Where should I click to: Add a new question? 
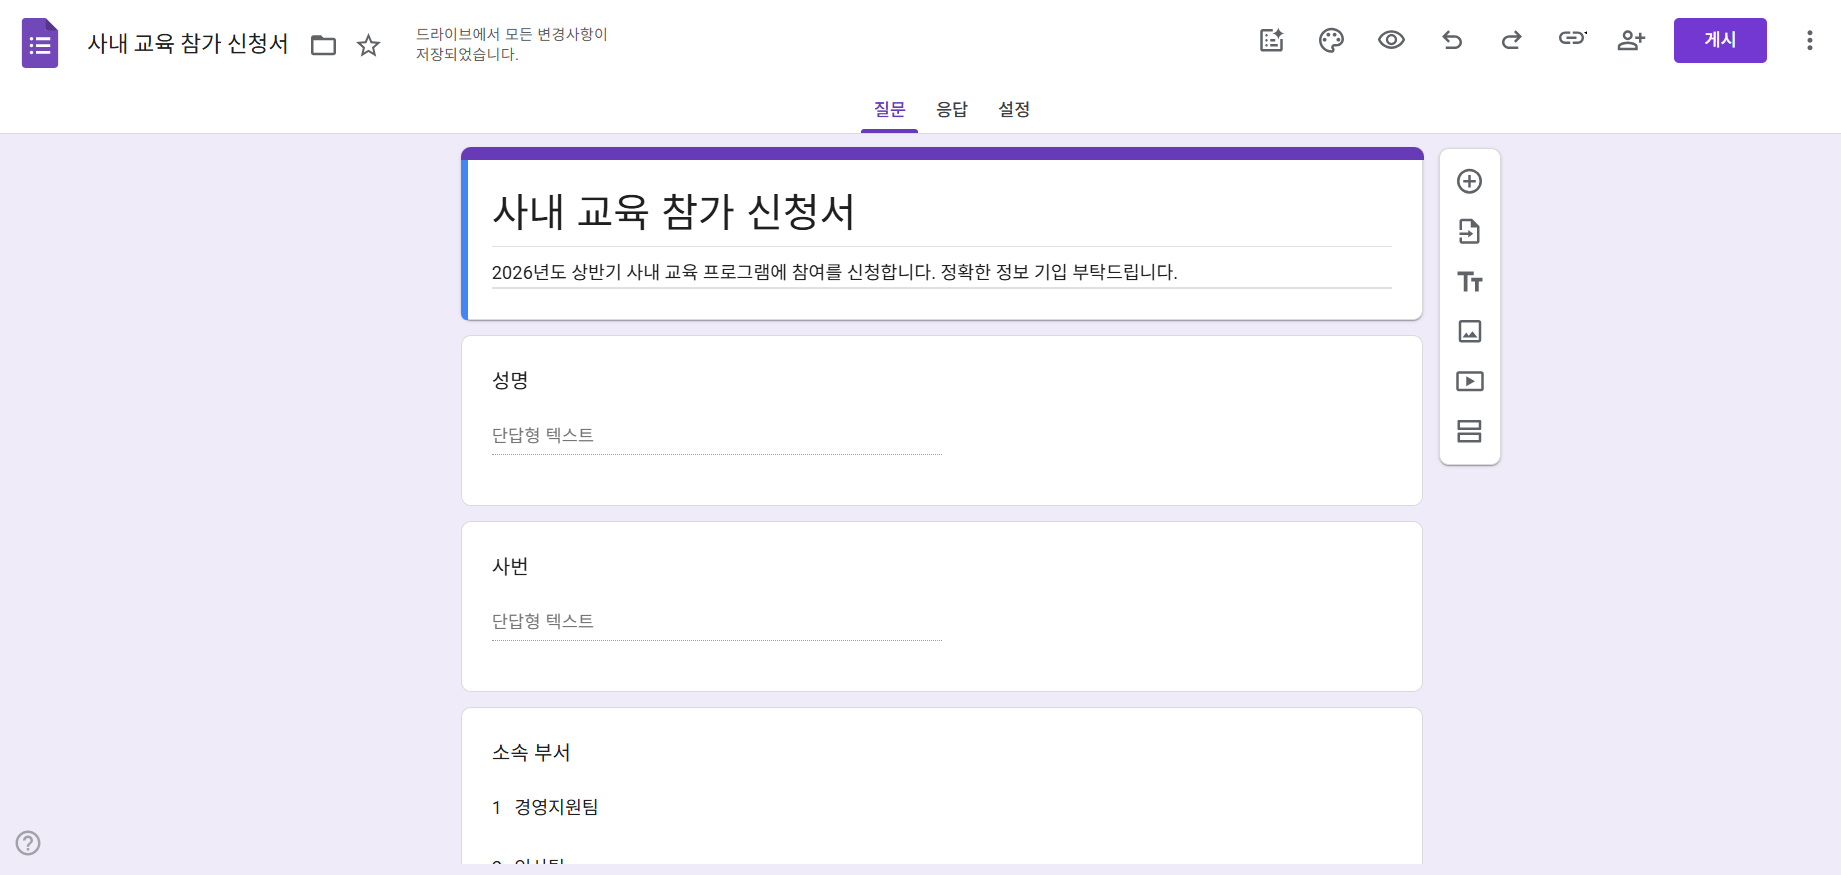click(x=1469, y=181)
